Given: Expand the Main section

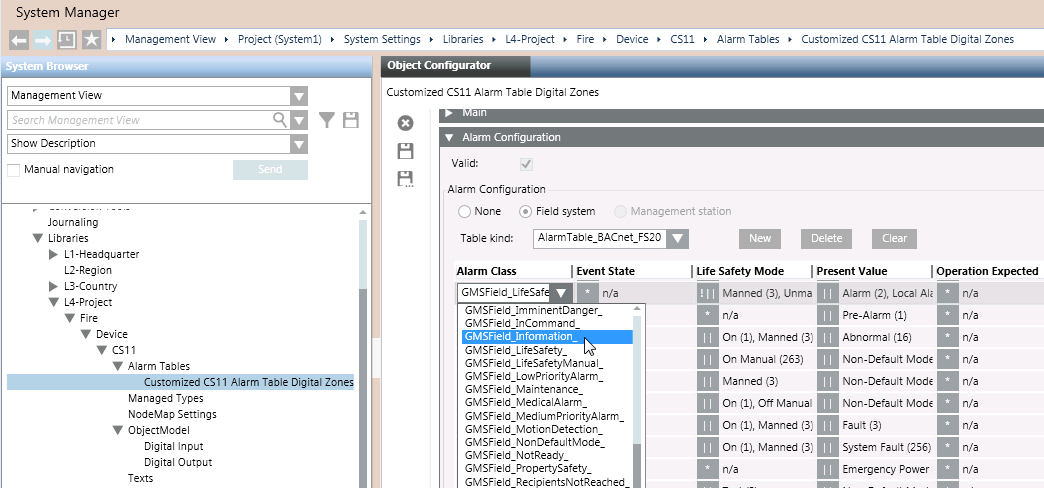Looking at the screenshot, I should (450, 113).
